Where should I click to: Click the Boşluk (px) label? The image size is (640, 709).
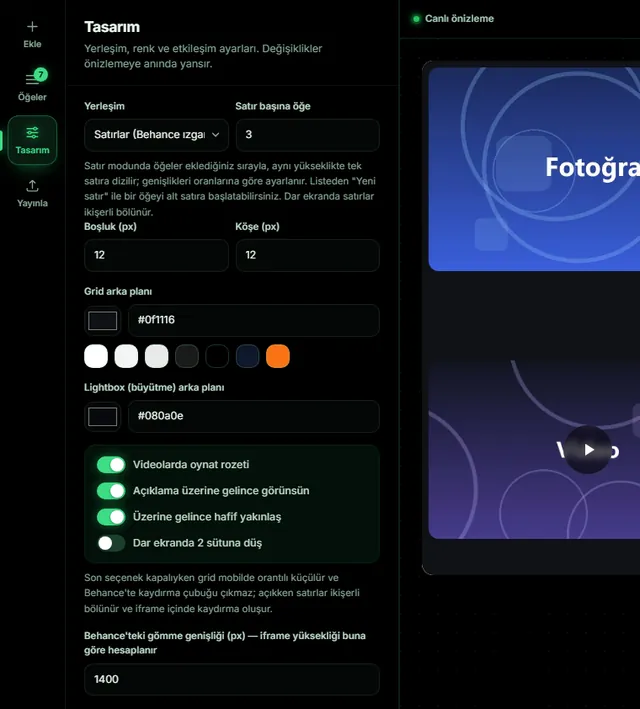click(x=110, y=227)
